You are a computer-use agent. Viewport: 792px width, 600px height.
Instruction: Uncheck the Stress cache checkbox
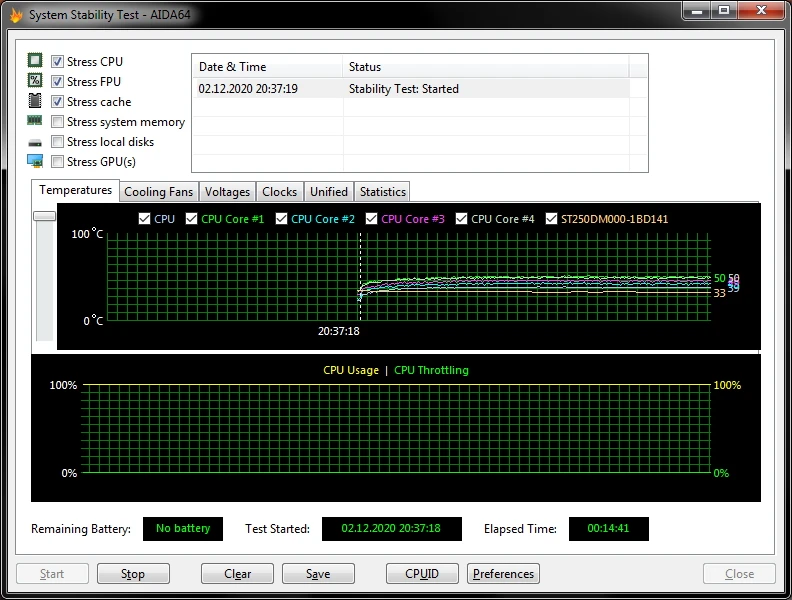[x=58, y=102]
